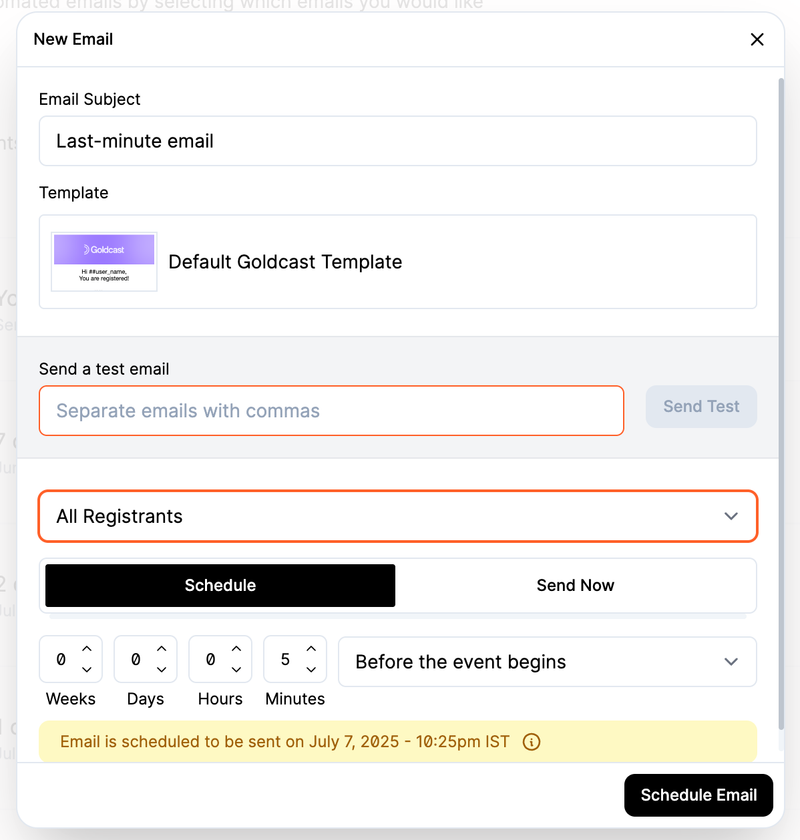The image size is (800, 840).
Task: Close the New Email dialog
Action: [x=757, y=40]
